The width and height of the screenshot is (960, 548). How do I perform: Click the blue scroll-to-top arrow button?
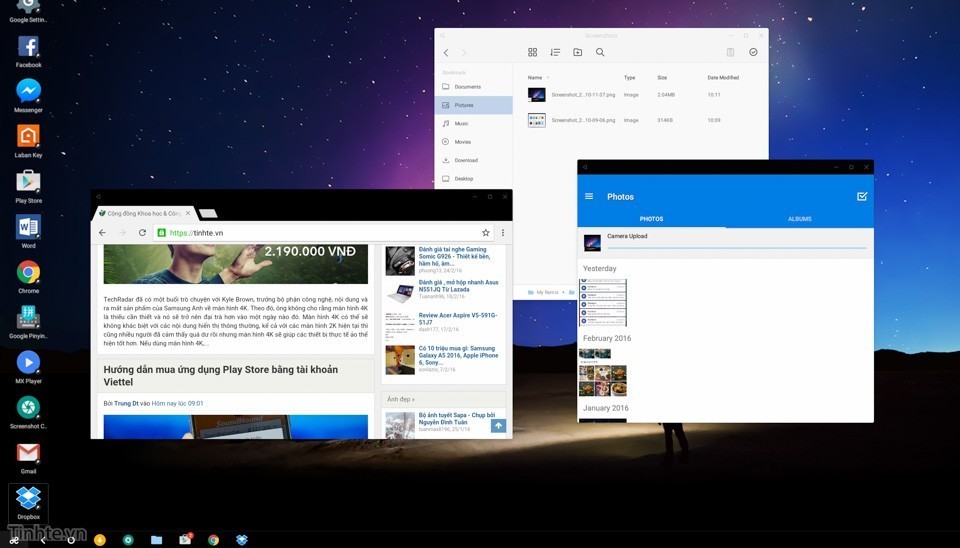pos(498,425)
